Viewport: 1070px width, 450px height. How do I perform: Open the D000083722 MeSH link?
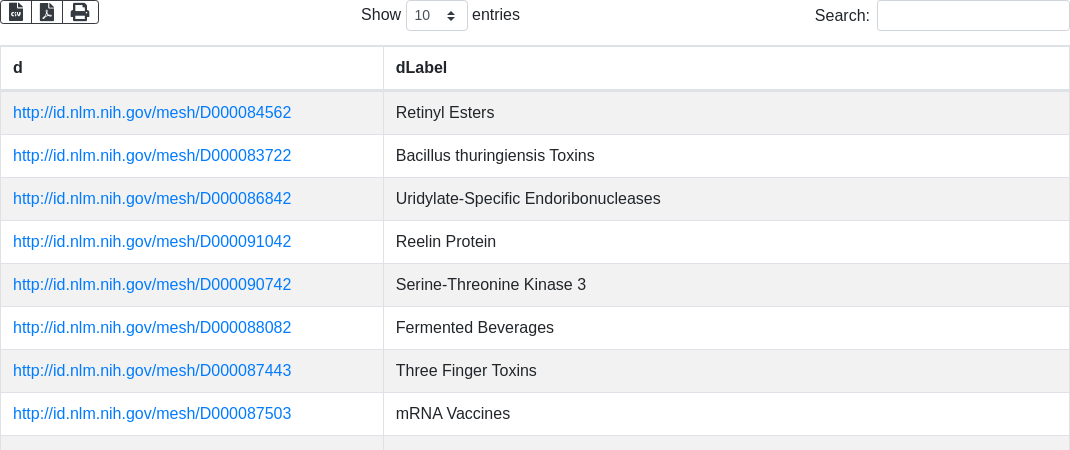(152, 156)
